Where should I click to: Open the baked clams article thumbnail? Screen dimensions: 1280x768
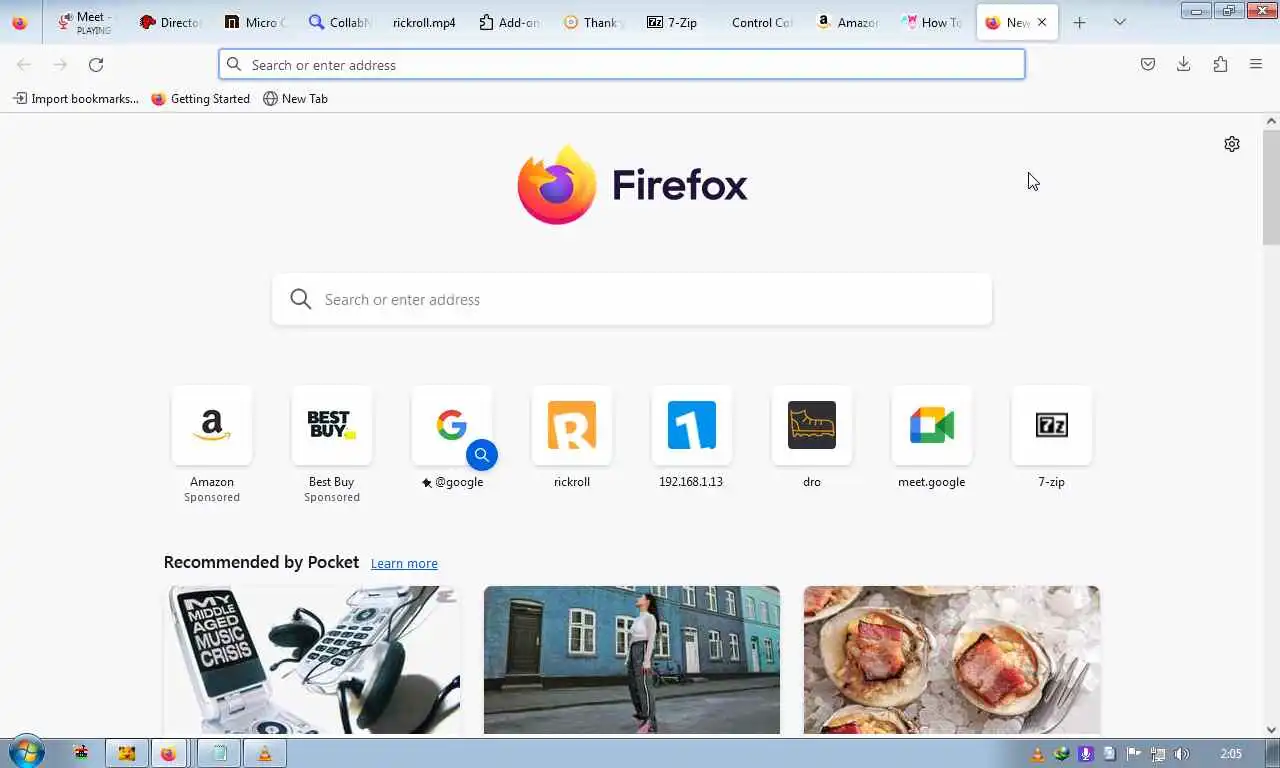click(952, 660)
